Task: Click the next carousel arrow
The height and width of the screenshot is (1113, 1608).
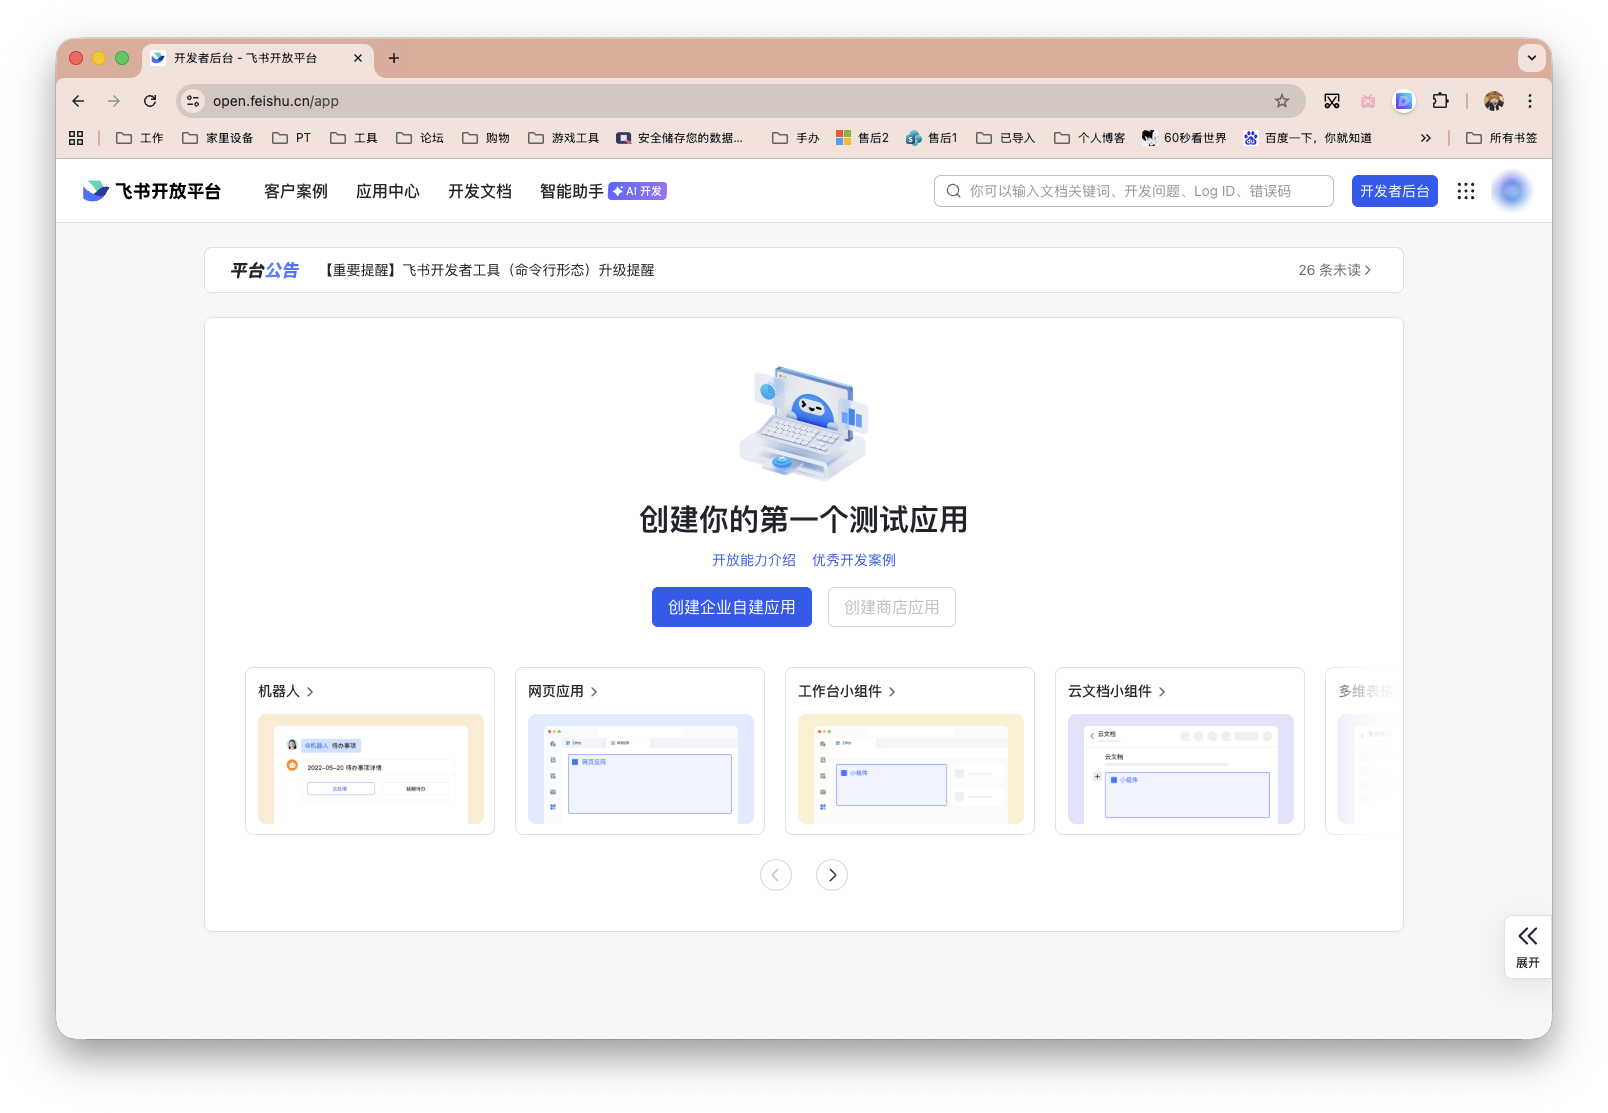Action: coord(831,874)
